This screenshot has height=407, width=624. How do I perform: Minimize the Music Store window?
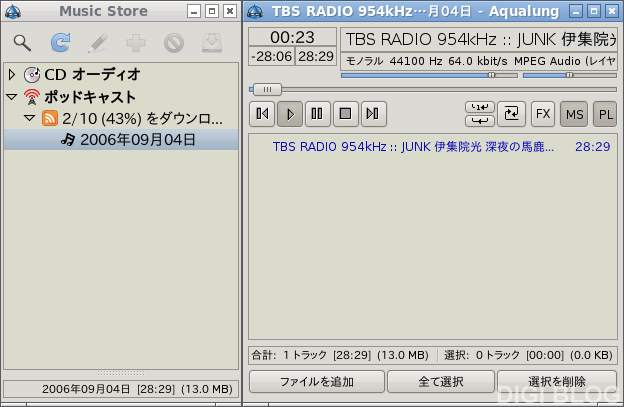tap(194, 11)
